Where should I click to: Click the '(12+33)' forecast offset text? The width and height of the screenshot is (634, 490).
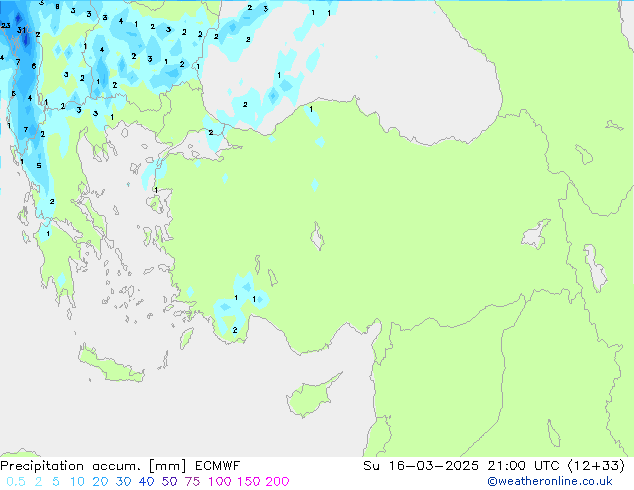pos(596,466)
